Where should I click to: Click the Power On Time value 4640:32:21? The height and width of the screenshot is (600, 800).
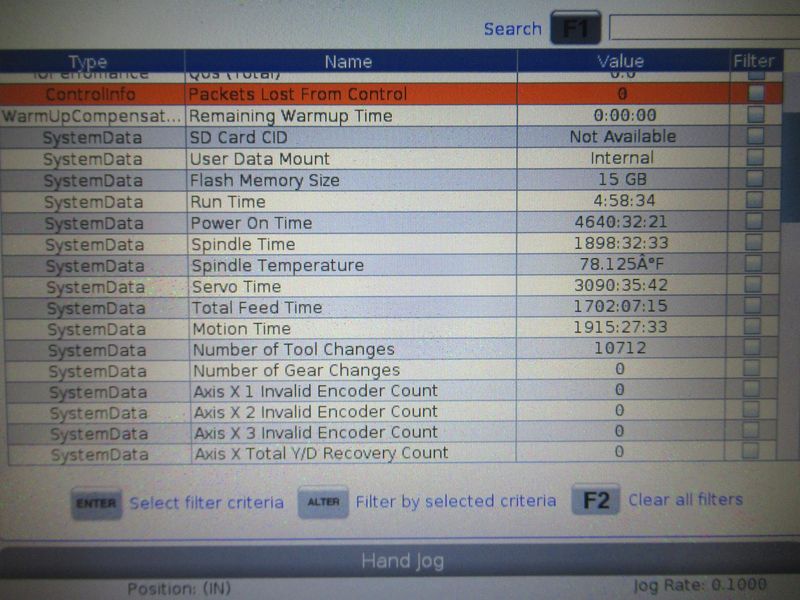[620, 222]
